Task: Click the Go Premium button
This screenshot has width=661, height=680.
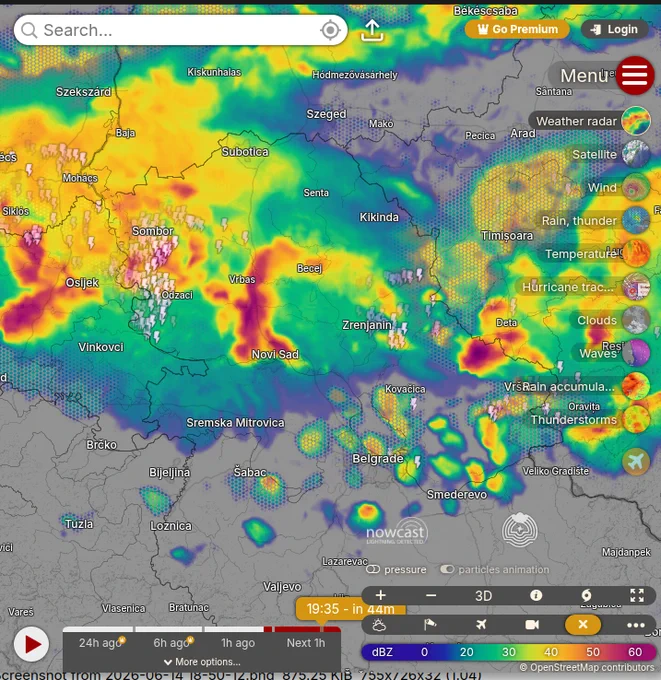Action: tap(517, 29)
